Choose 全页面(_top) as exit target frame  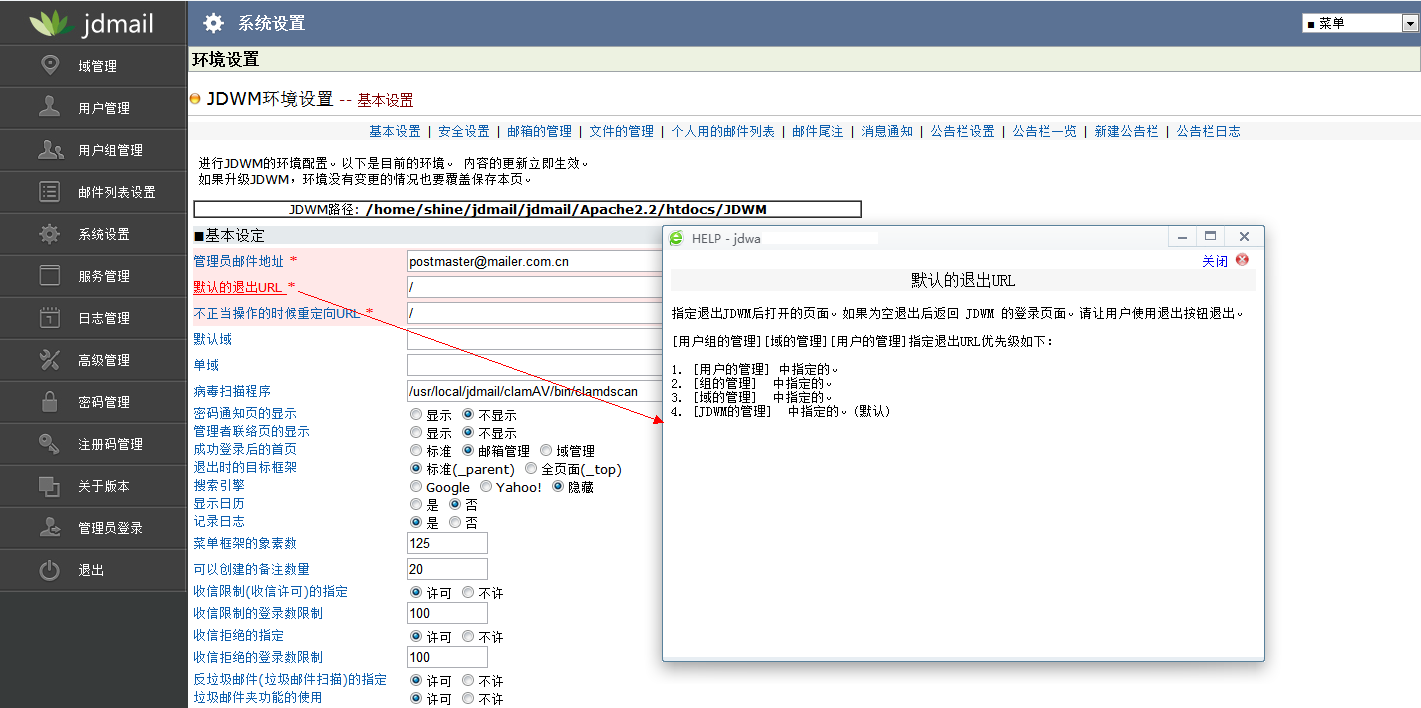point(531,468)
